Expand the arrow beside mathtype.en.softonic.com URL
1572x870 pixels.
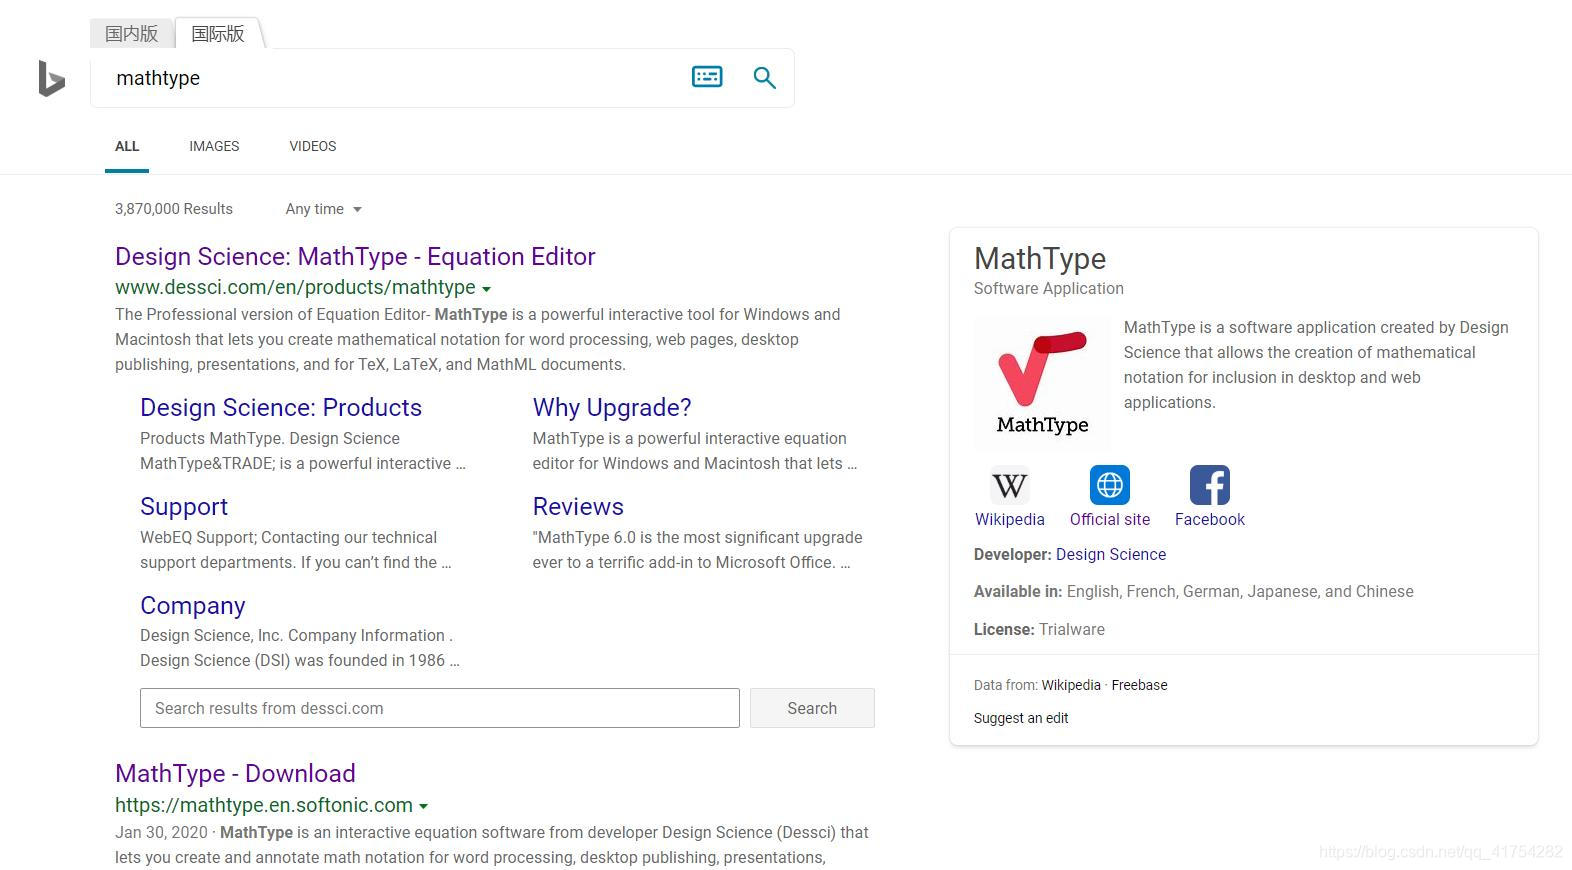coord(424,807)
